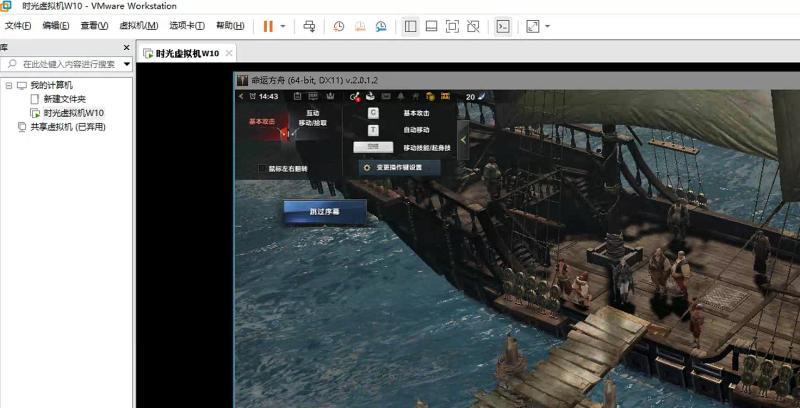Screen dimensions: 800x408
Task: Toggle Unity mode icon
Action: tap(473, 27)
